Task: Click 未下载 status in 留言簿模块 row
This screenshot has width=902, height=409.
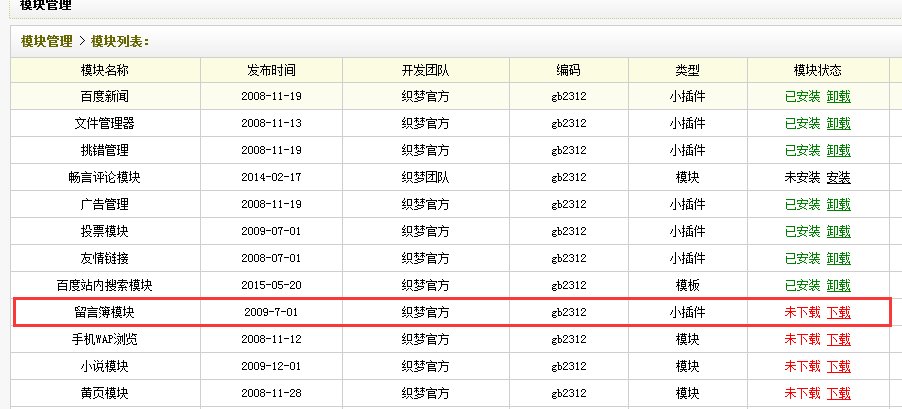Action: [802, 312]
